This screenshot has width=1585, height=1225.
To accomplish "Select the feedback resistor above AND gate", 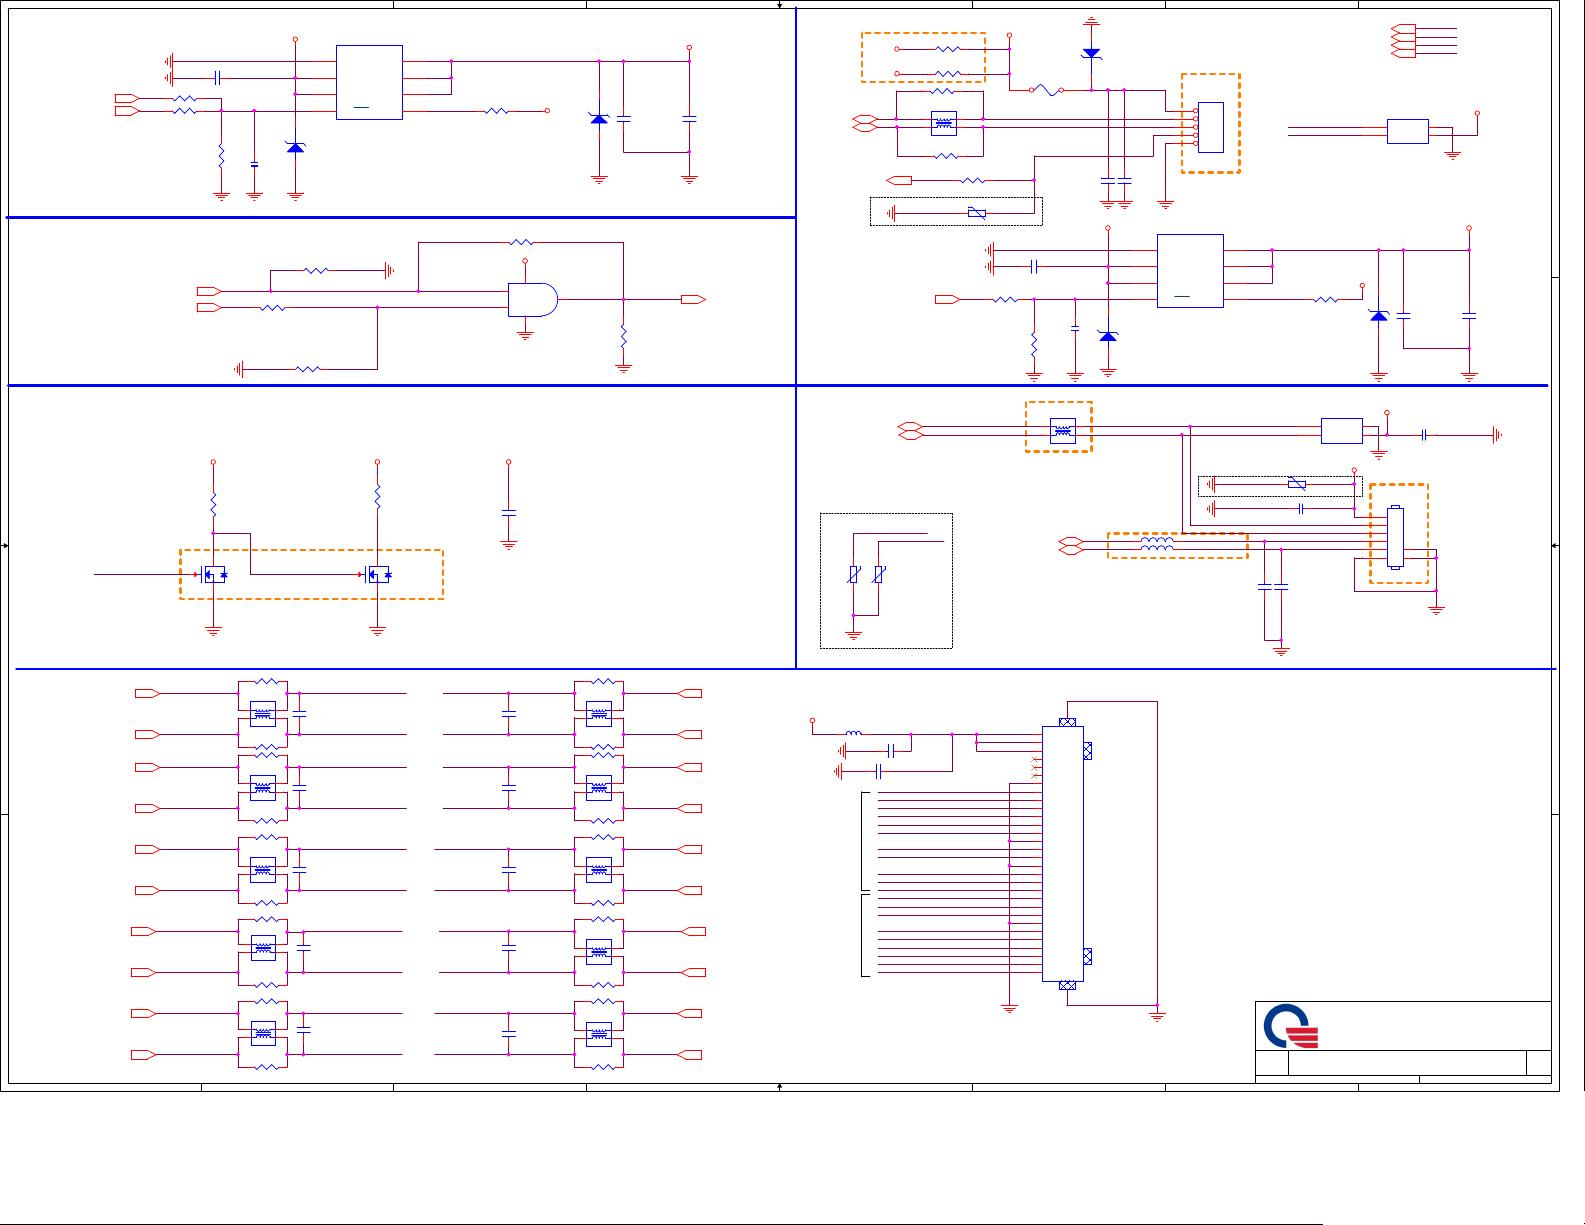I will tap(521, 242).
